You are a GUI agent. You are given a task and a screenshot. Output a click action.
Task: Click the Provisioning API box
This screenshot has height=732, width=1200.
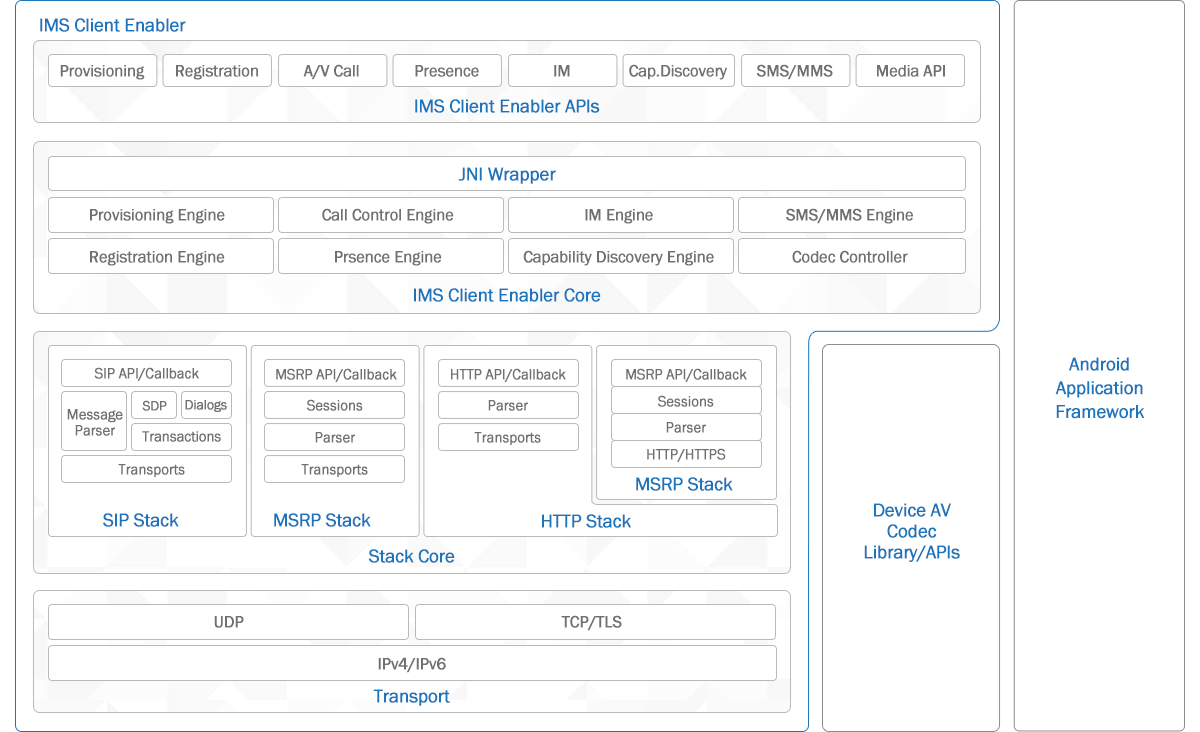click(102, 71)
